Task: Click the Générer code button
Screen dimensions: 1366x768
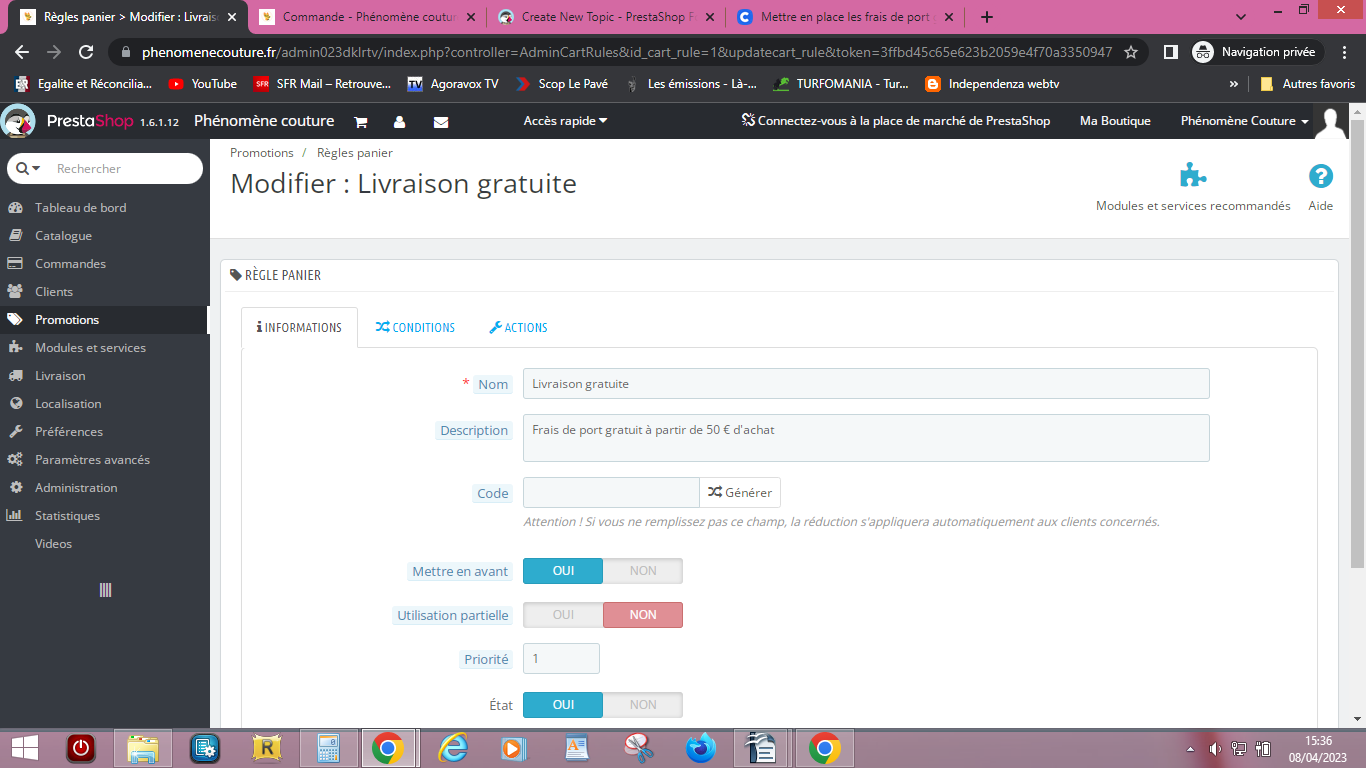Action: (x=740, y=493)
